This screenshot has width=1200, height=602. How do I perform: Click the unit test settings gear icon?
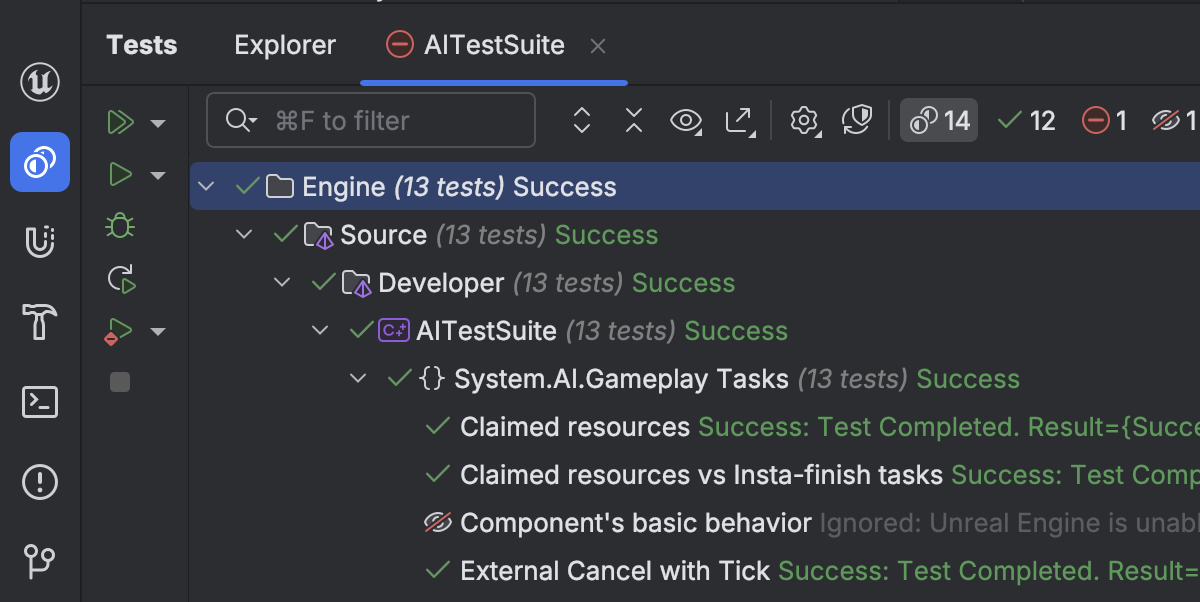[804, 121]
